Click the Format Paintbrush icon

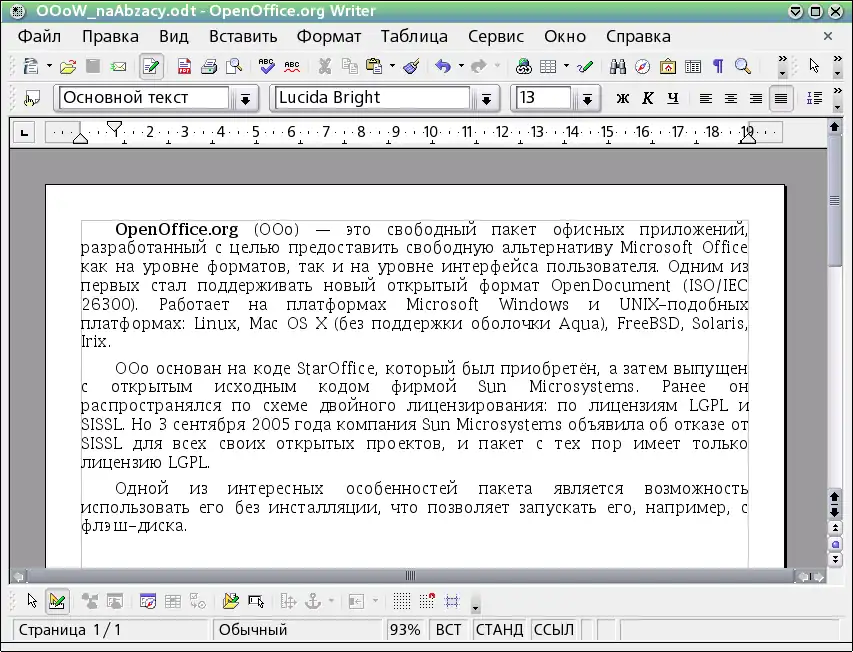click(x=410, y=67)
